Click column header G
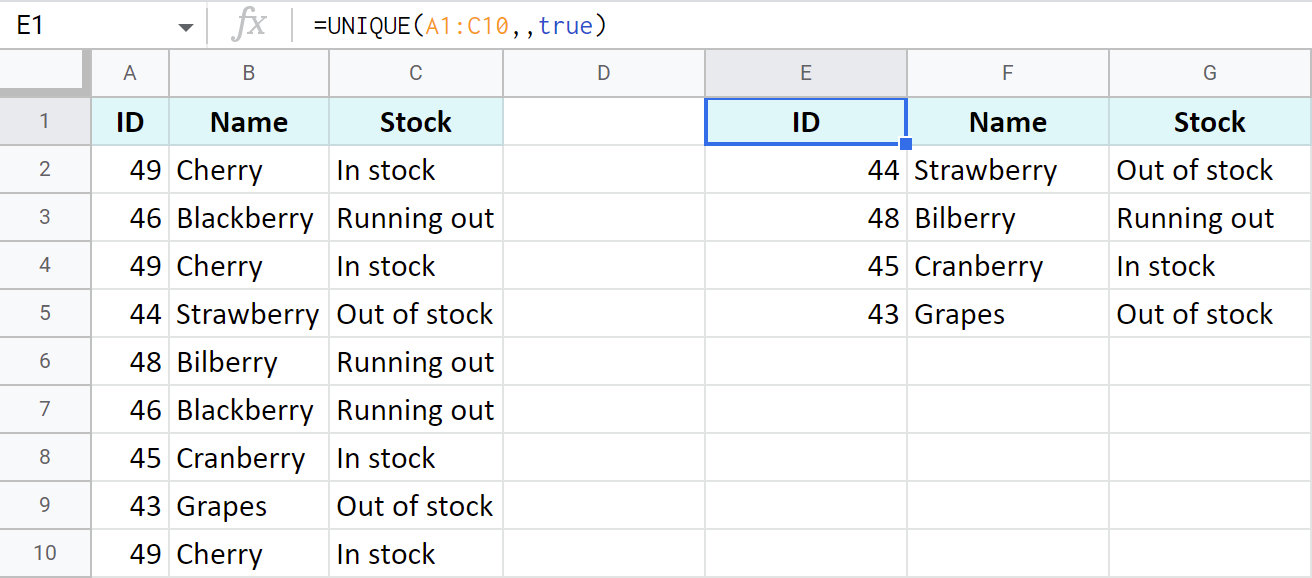 (1209, 72)
